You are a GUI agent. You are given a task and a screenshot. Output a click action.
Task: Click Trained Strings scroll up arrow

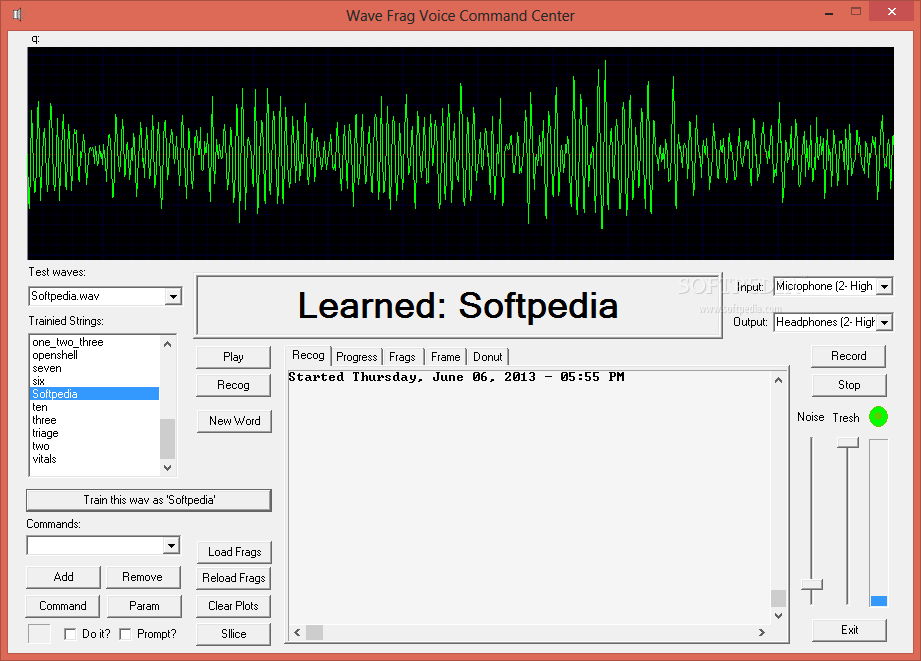167,344
